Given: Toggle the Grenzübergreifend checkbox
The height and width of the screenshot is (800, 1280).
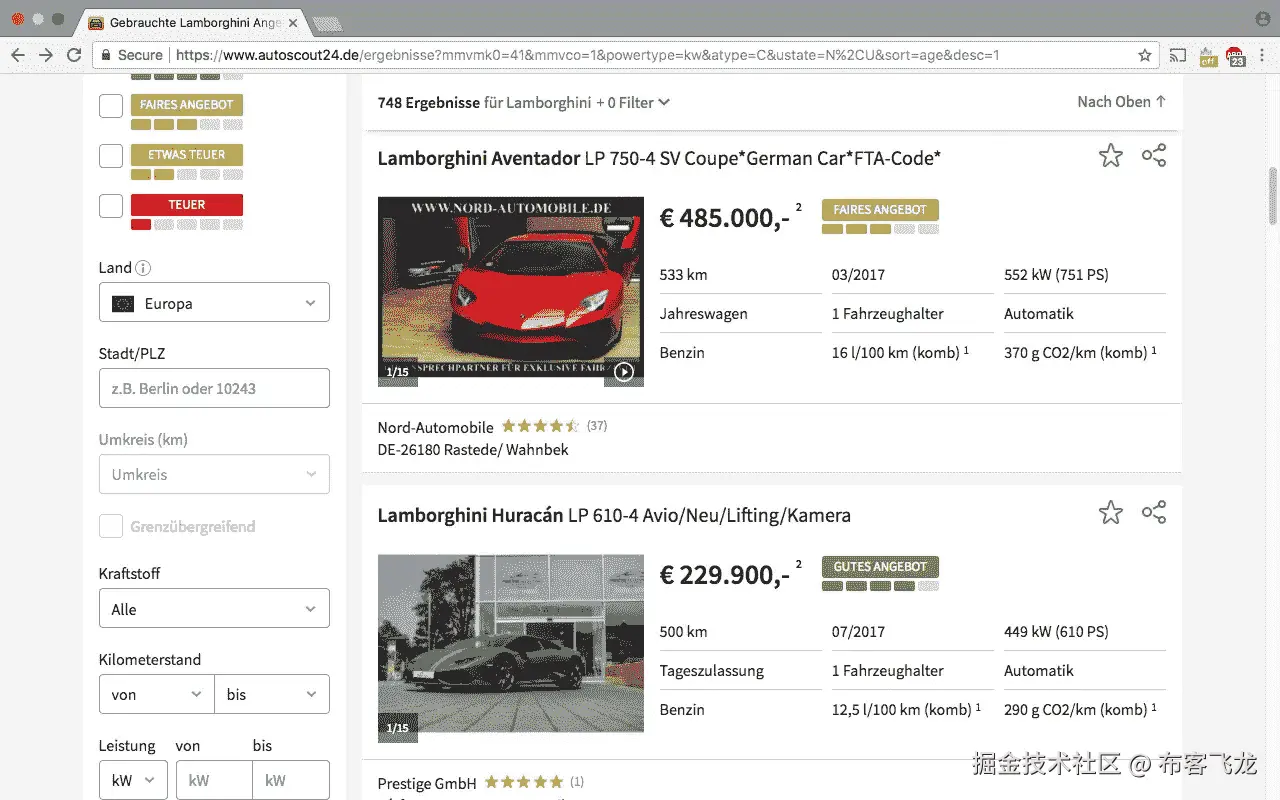Looking at the screenshot, I should pyautogui.click(x=111, y=526).
